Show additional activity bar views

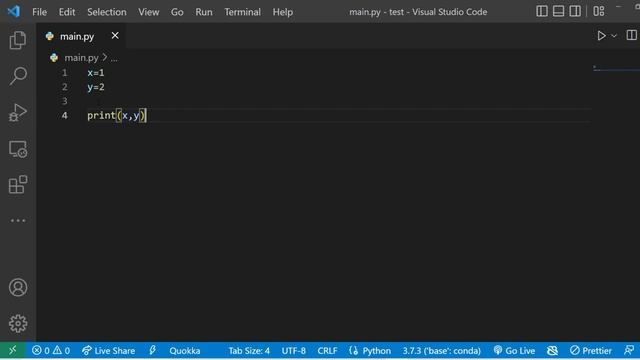[18, 220]
